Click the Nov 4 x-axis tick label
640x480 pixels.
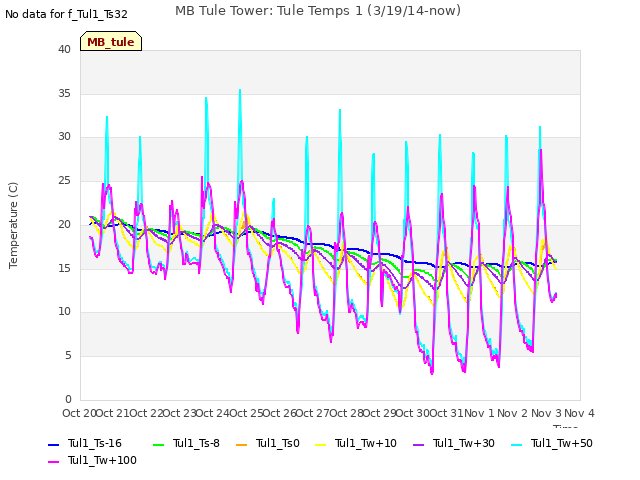coord(579,413)
